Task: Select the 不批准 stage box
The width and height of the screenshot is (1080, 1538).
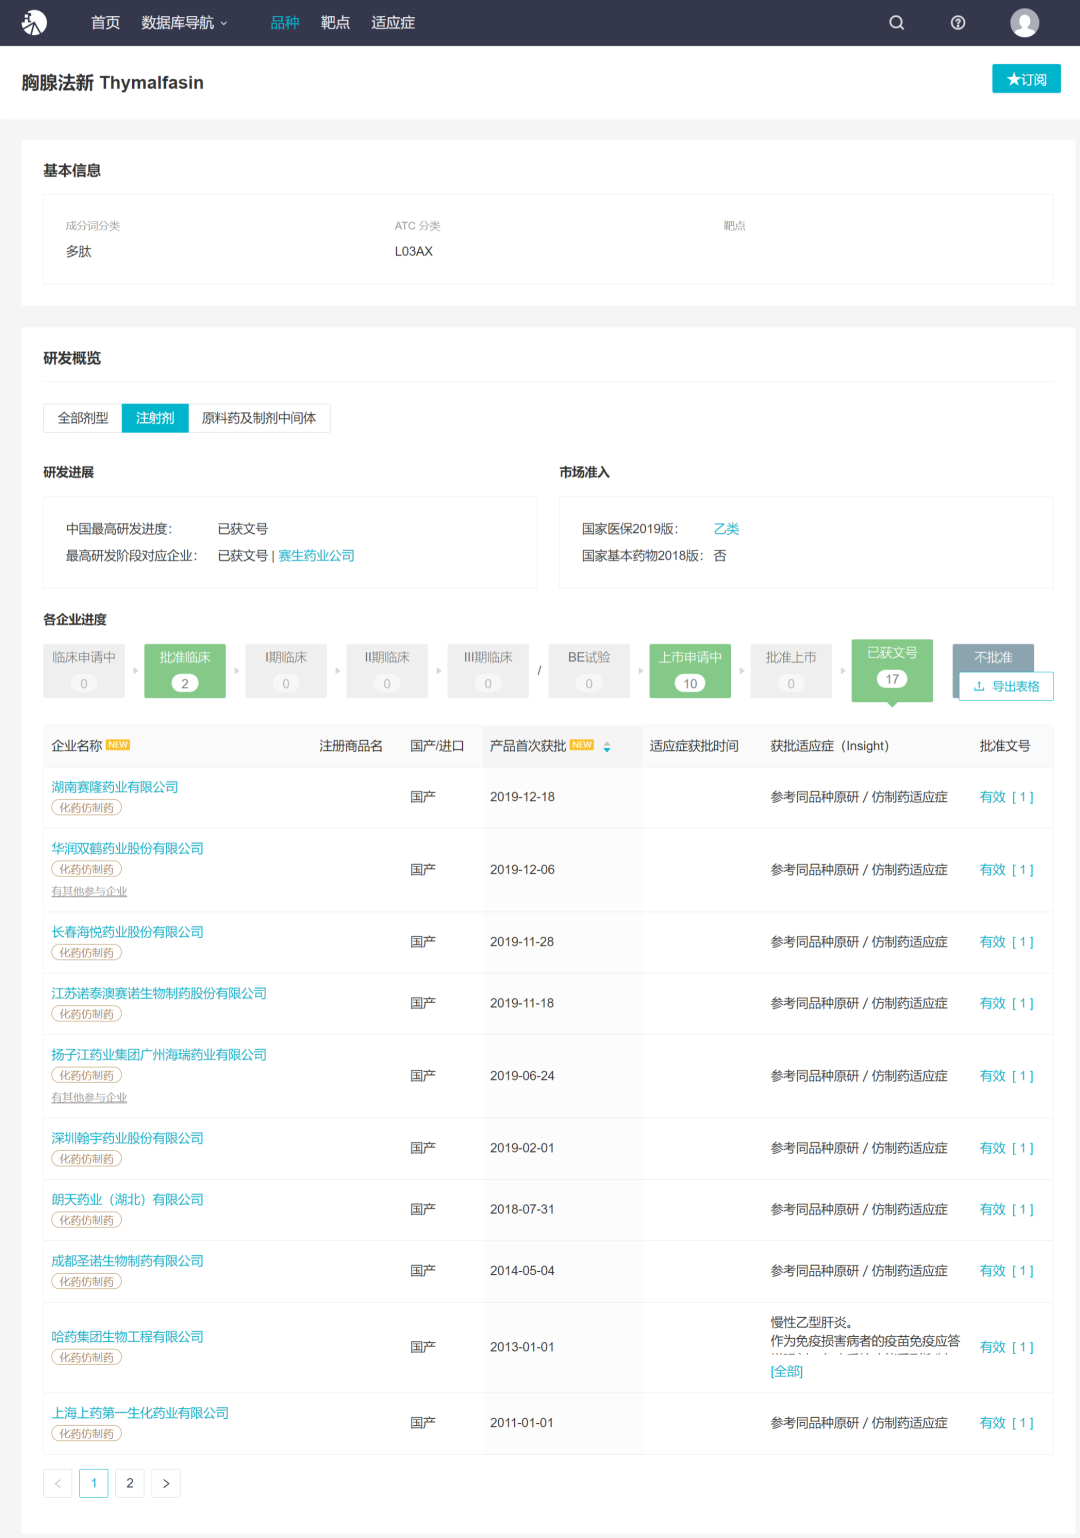Action: point(993,657)
